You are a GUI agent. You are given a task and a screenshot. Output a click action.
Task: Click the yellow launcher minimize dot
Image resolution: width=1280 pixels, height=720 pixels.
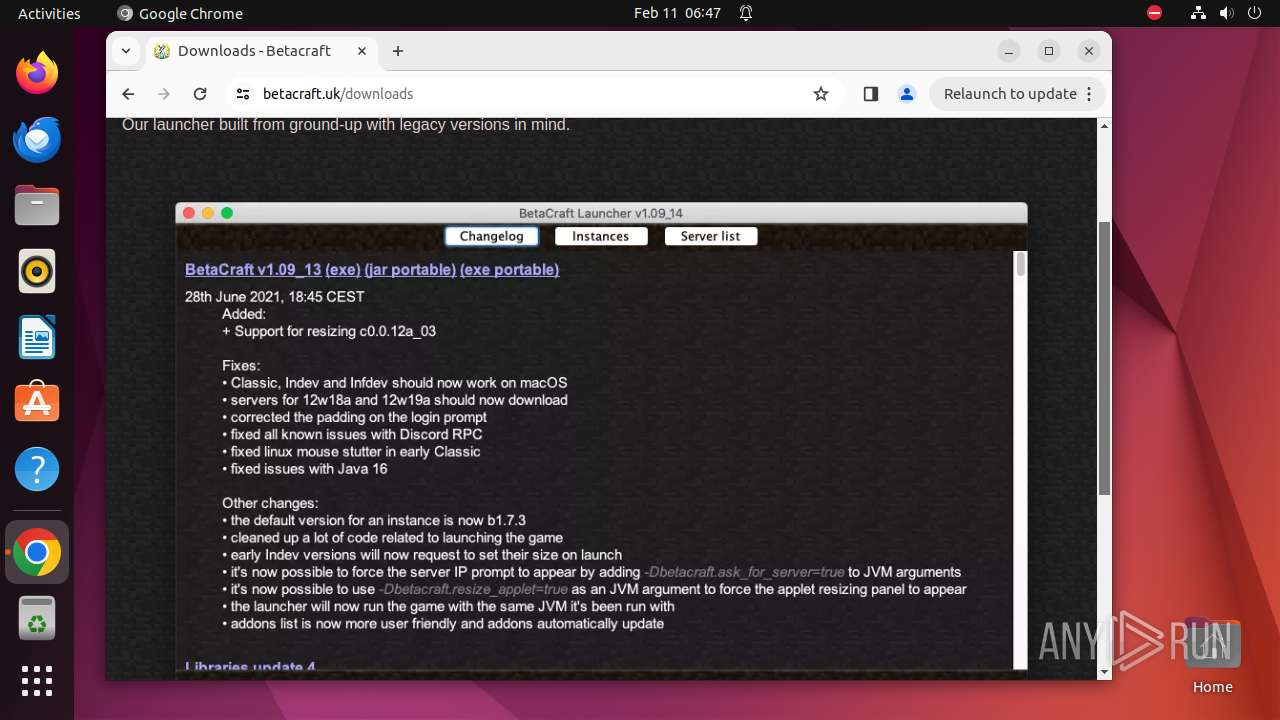tap(208, 213)
